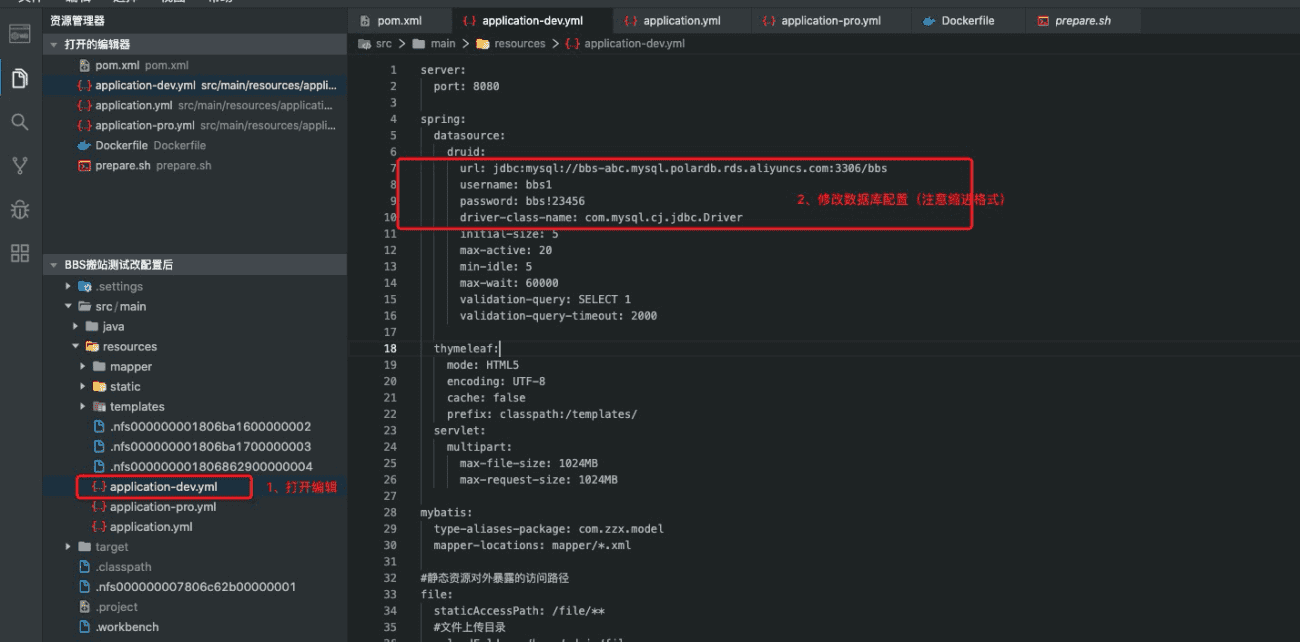Image resolution: width=1300 pixels, height=642 pixels.
Task: Place cursor on 'mapper-locations: mapper/*.xml' line
Action: (x=532, y=545)
